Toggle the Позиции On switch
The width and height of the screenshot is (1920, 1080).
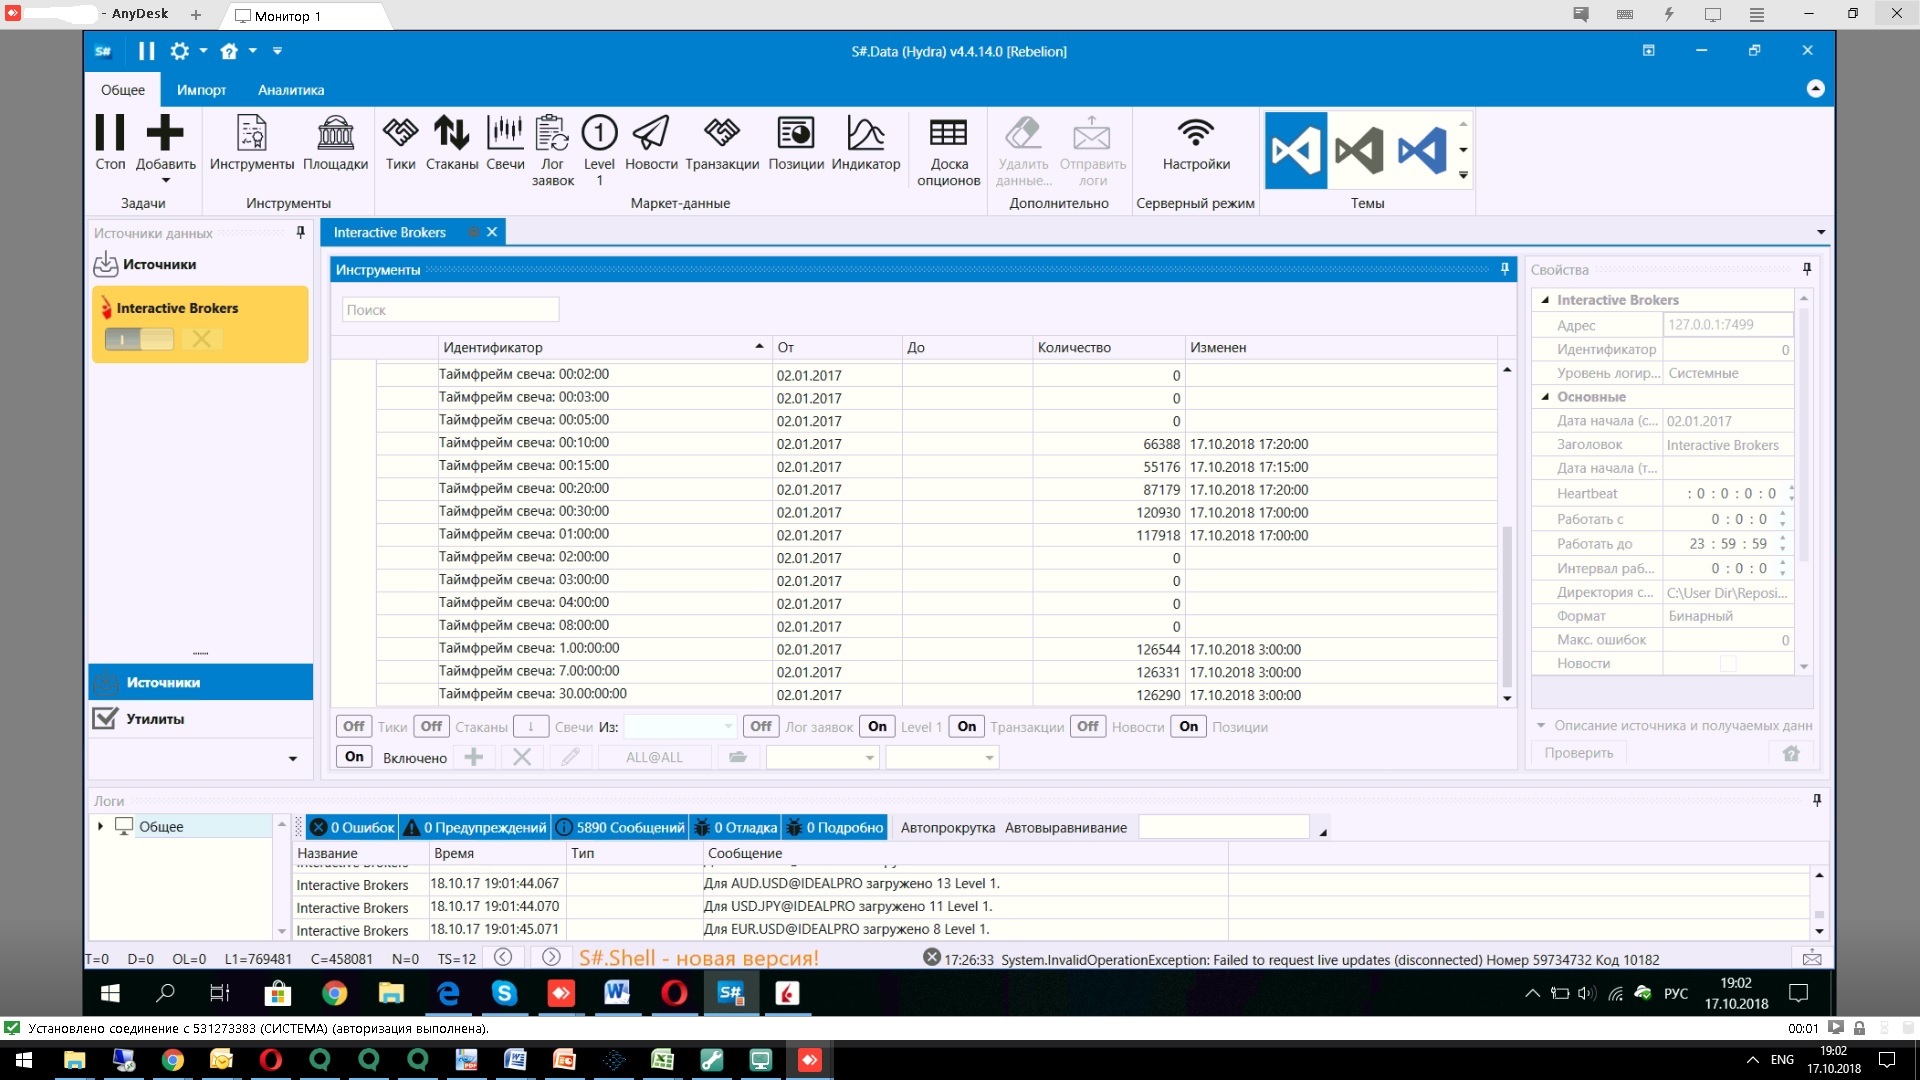[x=1188, y=727]
